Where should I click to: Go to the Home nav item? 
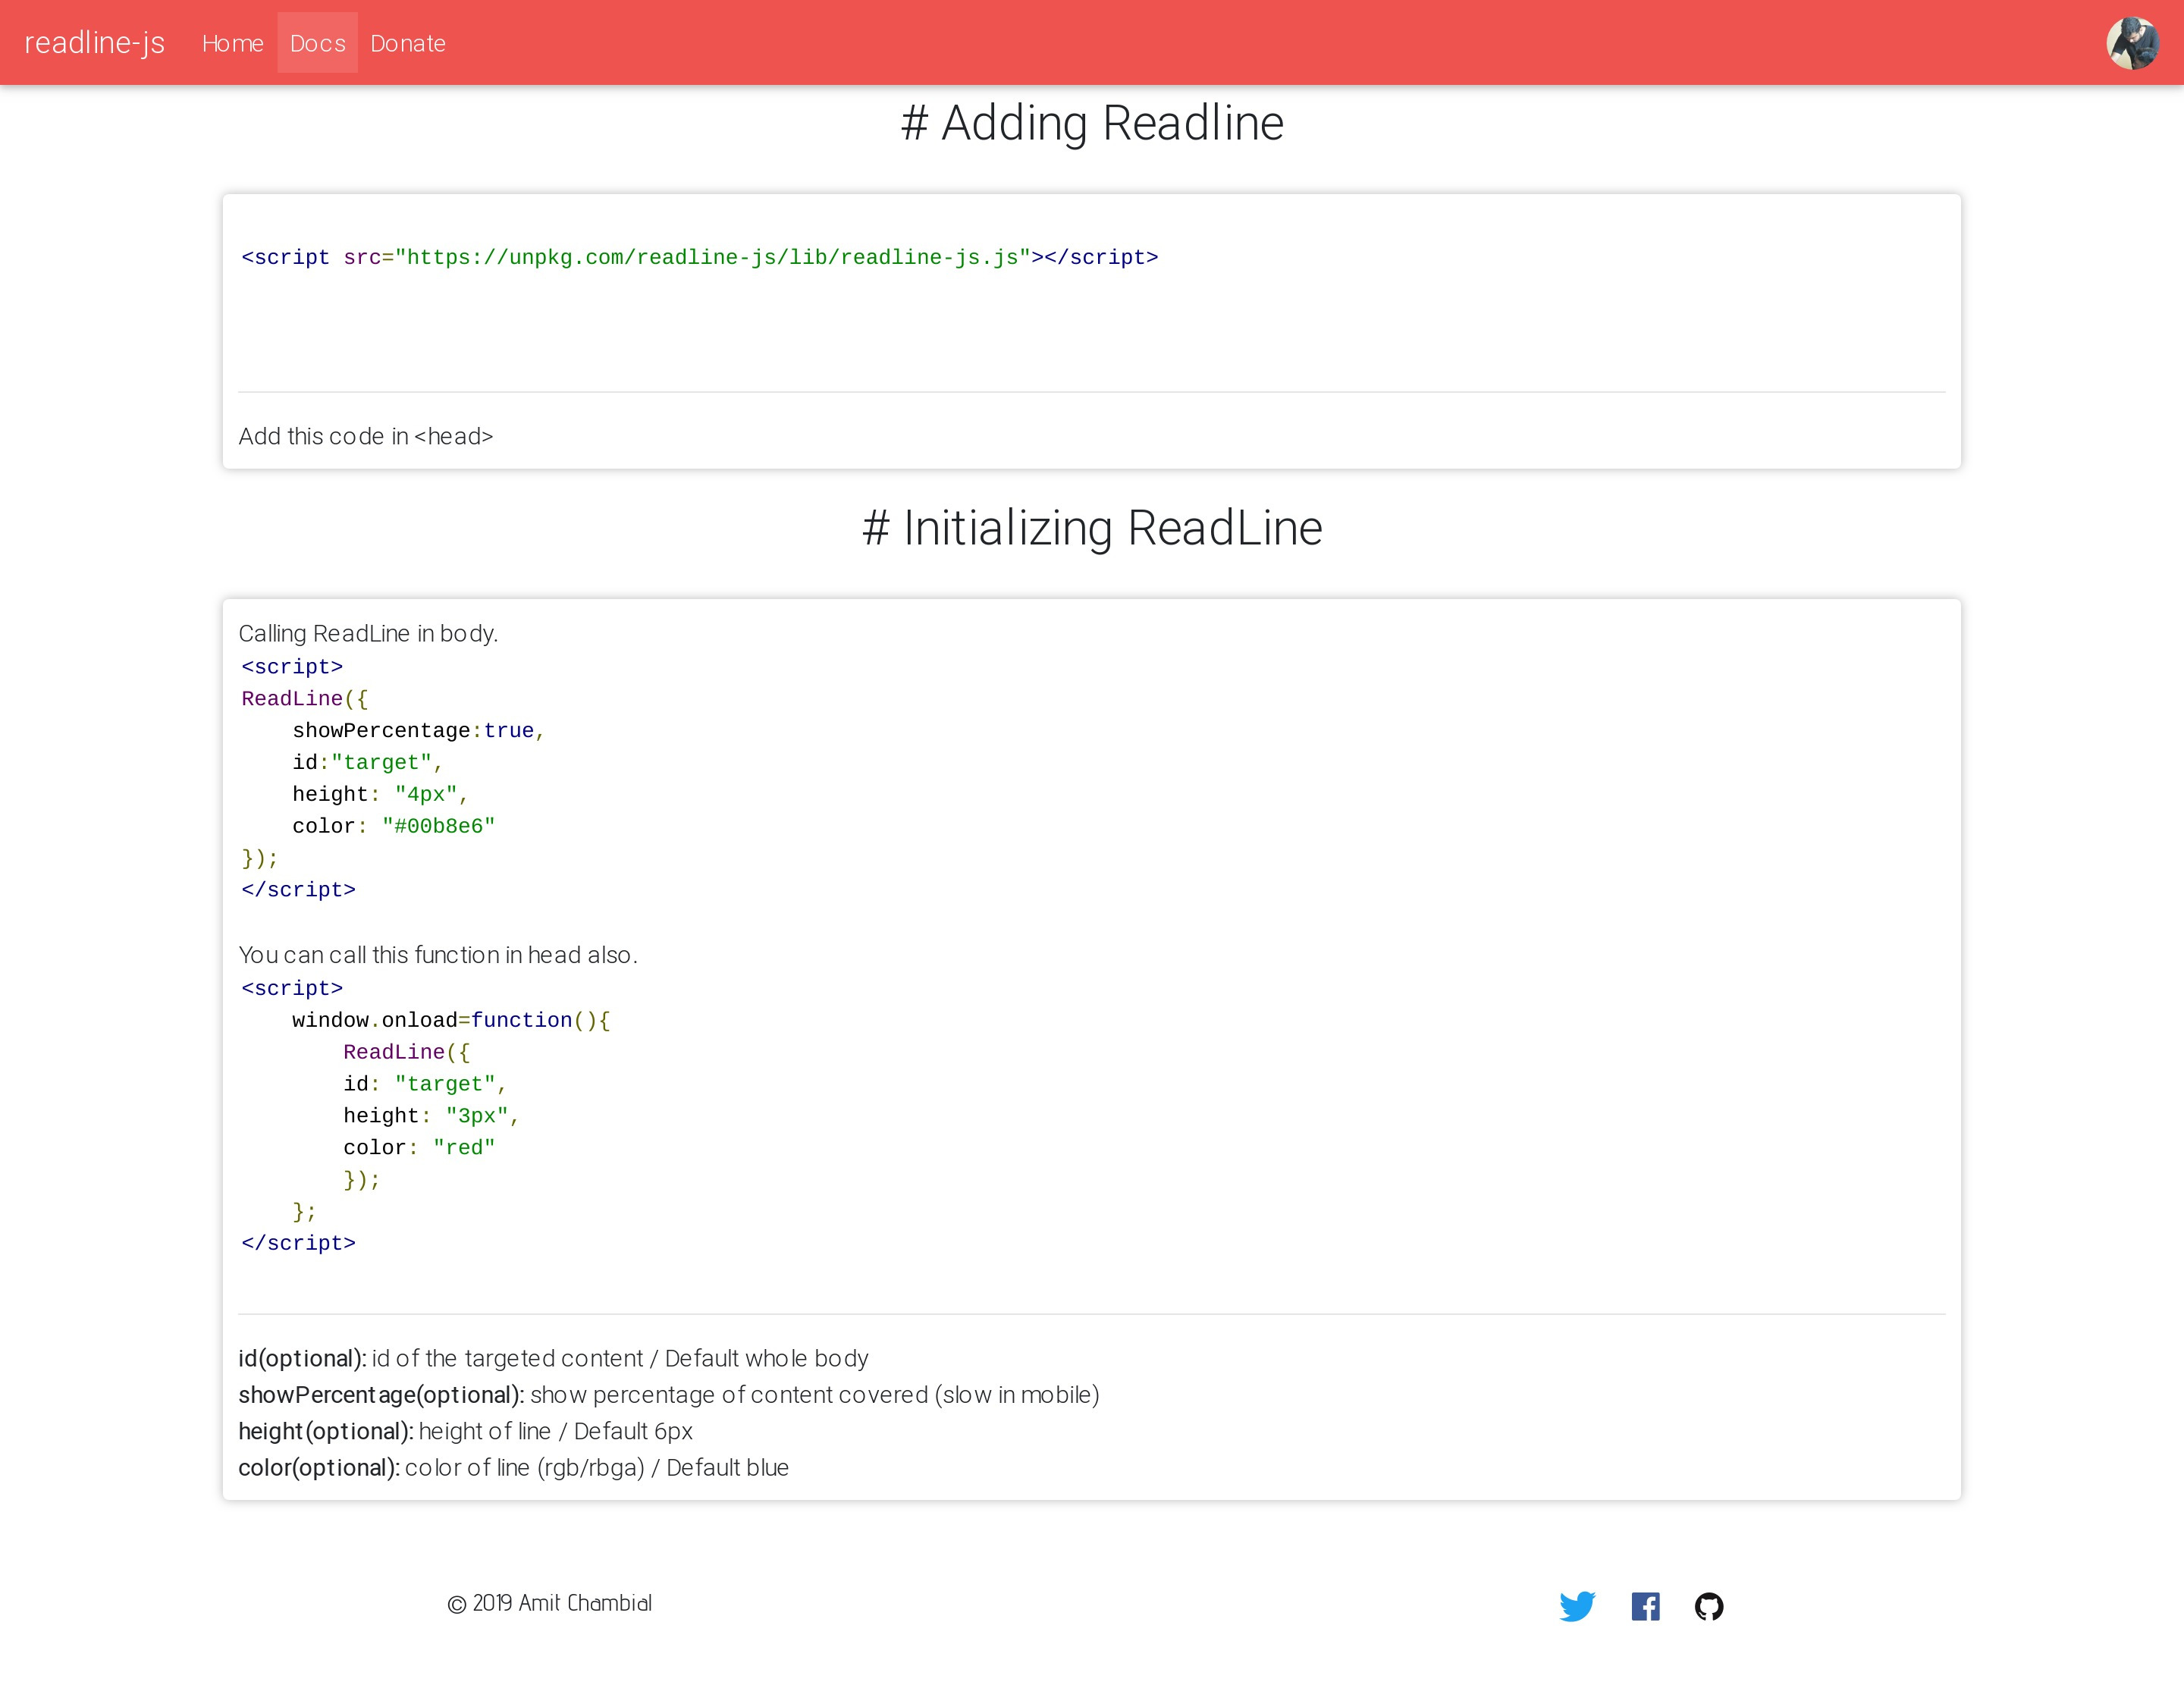[232, 43]
